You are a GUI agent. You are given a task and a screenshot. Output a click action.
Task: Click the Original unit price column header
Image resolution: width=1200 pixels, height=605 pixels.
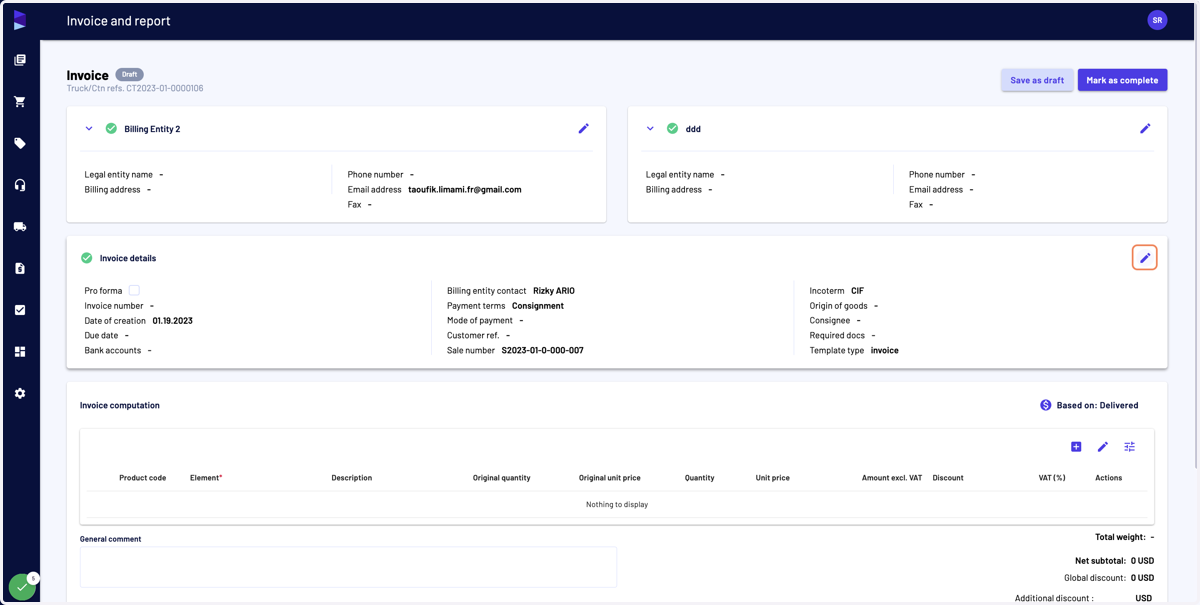[x=610, y=478]
